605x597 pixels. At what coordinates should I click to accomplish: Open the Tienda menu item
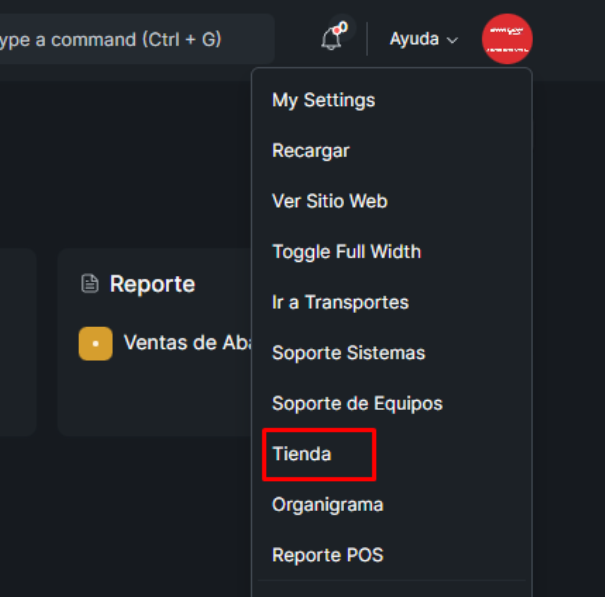(302, 454)
